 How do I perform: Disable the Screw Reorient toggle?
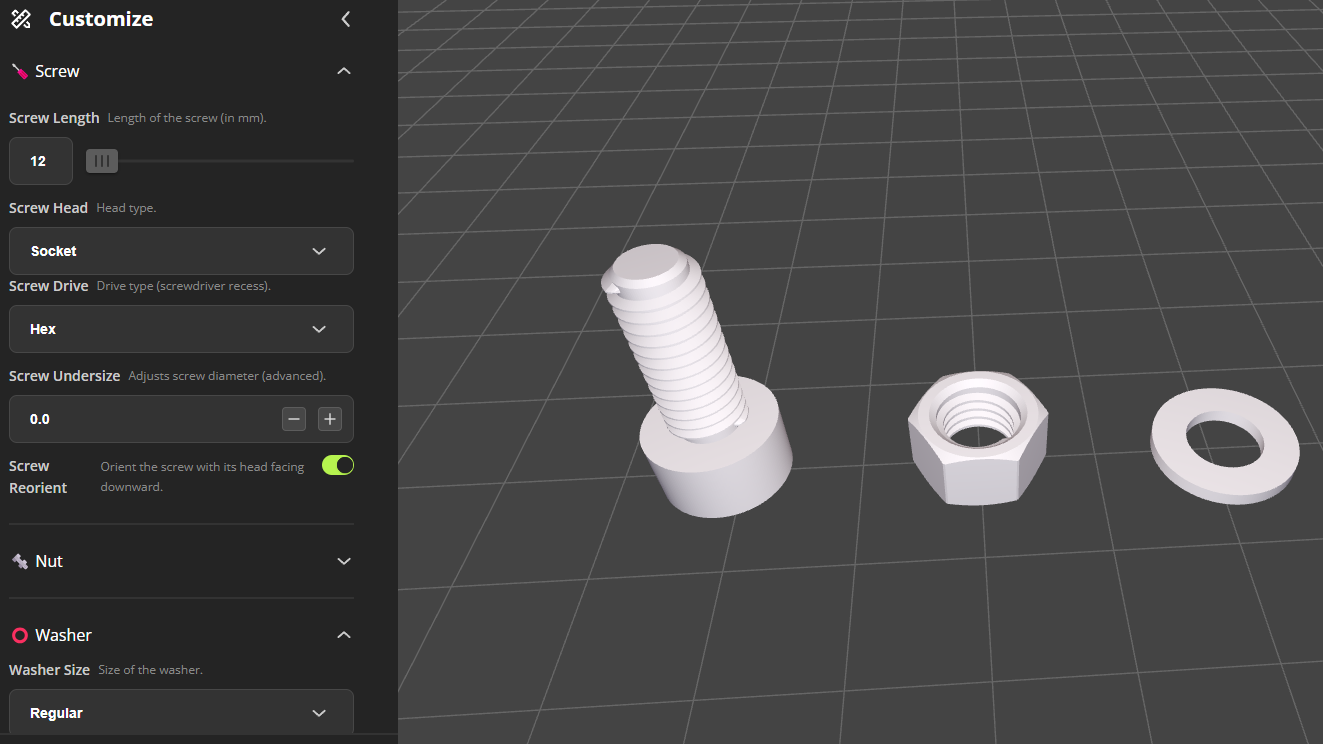pyautogui.click(x=338, y=465)
